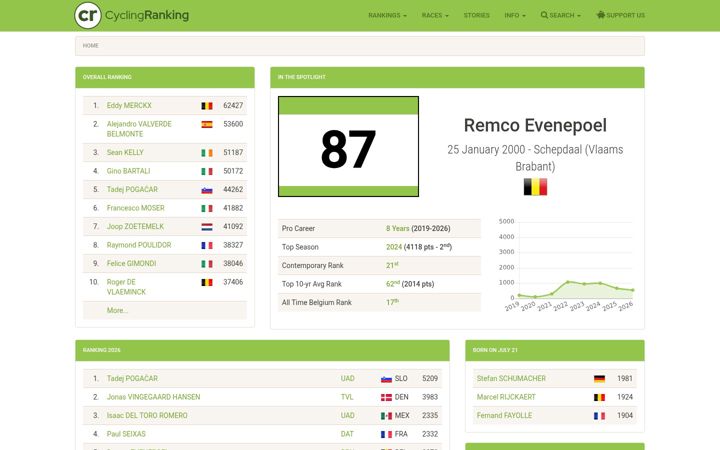This screenshot has width=720, height=450.
Task: Click the Belgian flag beside Roger De Vlaeminck
Action: point(207,282)
